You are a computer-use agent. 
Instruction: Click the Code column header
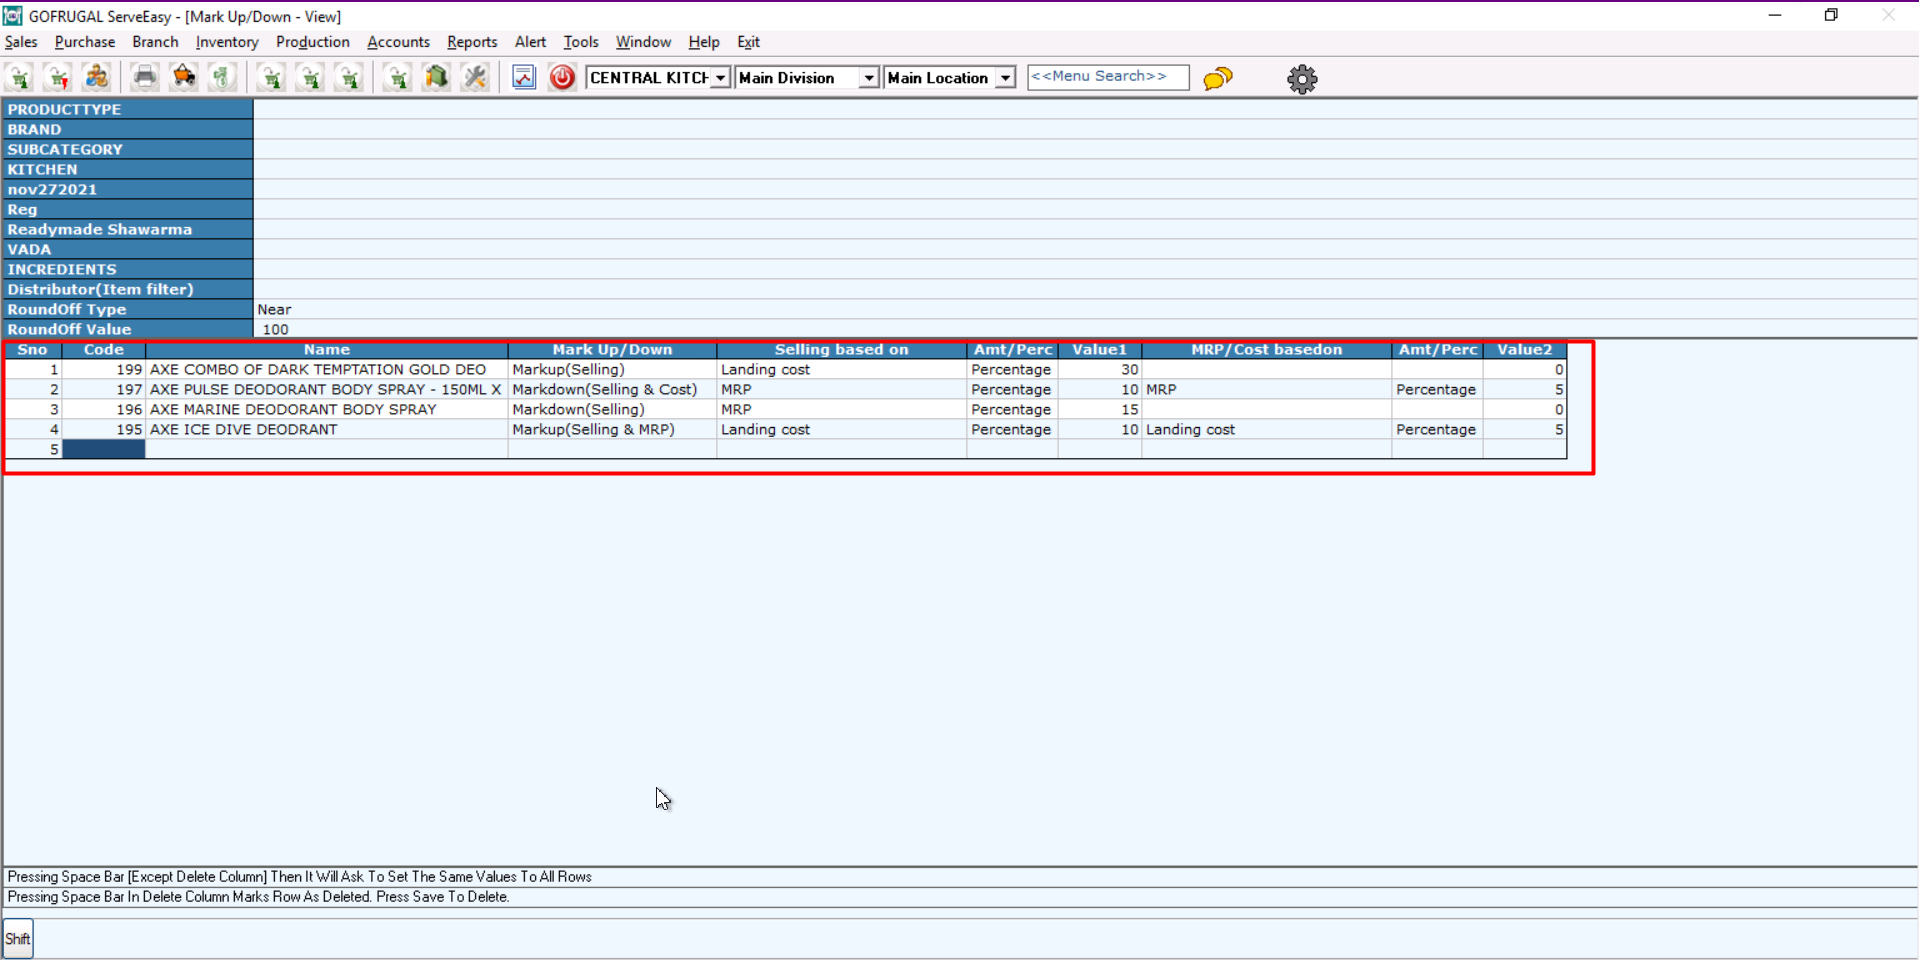coord(104,350)
